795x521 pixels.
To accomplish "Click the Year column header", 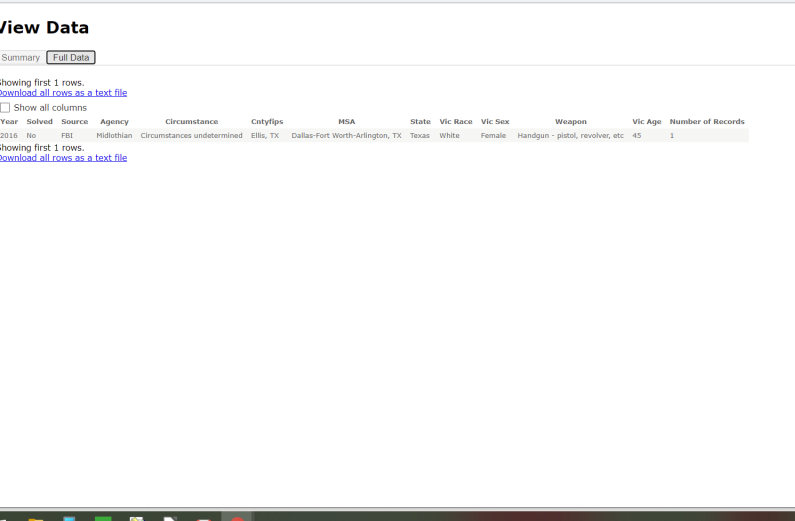I will [9, 122].
